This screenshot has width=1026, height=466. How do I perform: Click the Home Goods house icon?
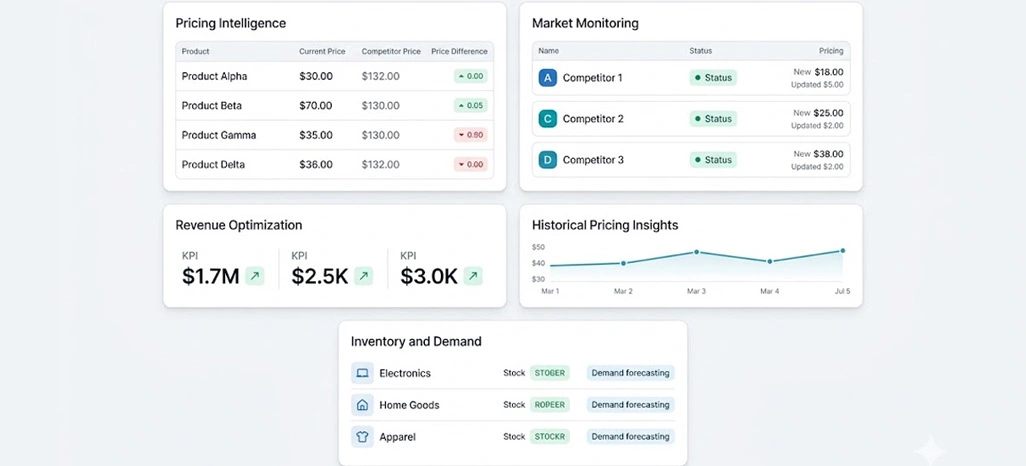tap(362, 405)
